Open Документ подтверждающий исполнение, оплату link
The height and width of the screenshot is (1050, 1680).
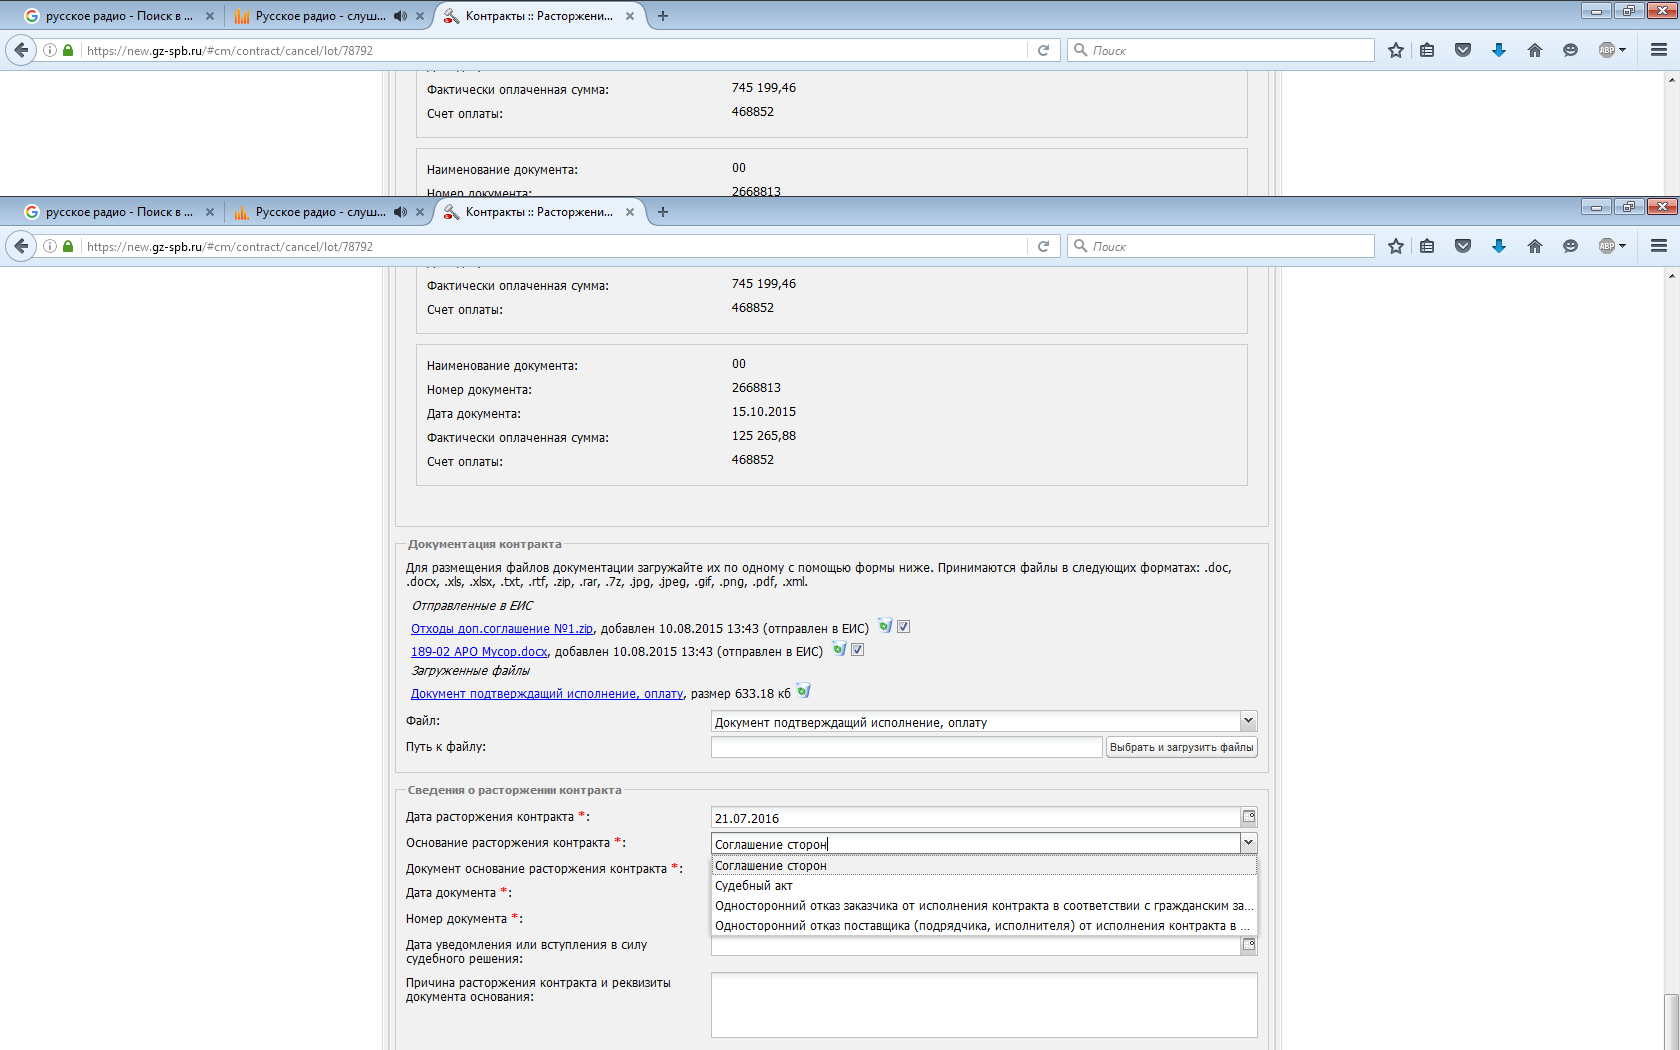coord(547,694)
